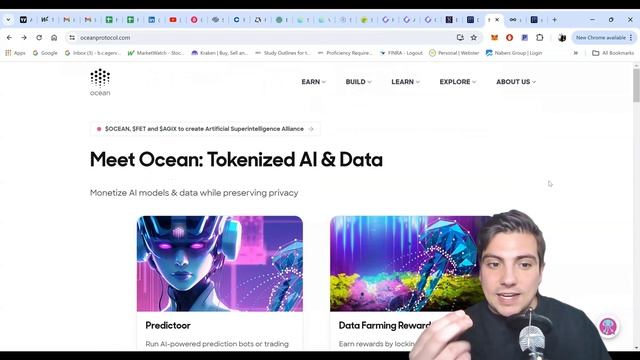Open the Inbox bookmark
This screenshot has height=360, width=640.
(x=93, y=53)
